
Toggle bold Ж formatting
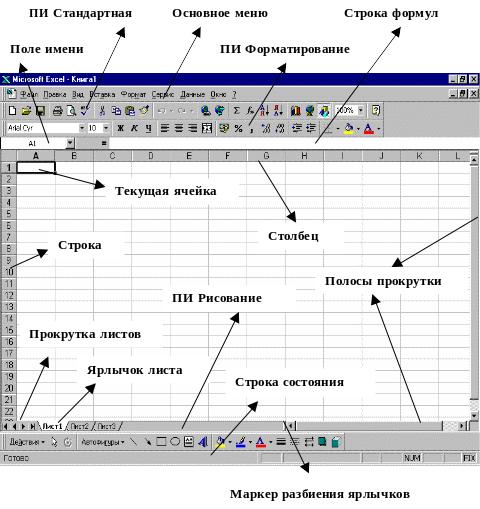coord(120,128)
